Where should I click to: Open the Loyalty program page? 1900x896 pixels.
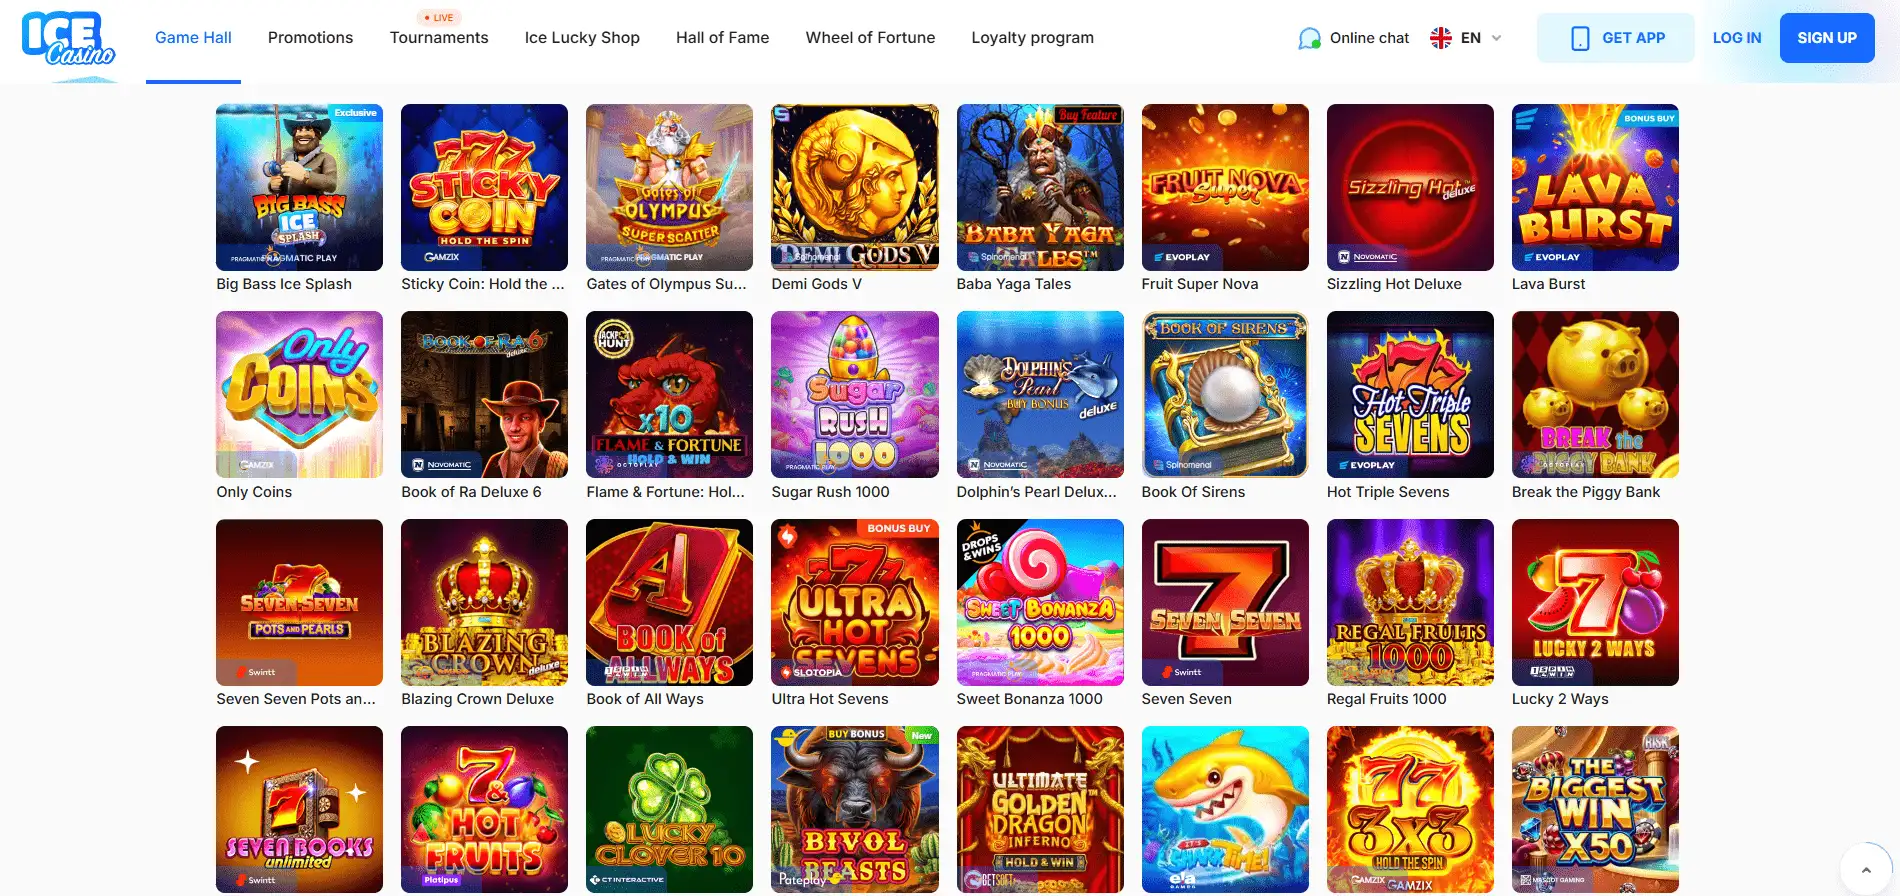pyautogui.click(x=1032, y=38)
